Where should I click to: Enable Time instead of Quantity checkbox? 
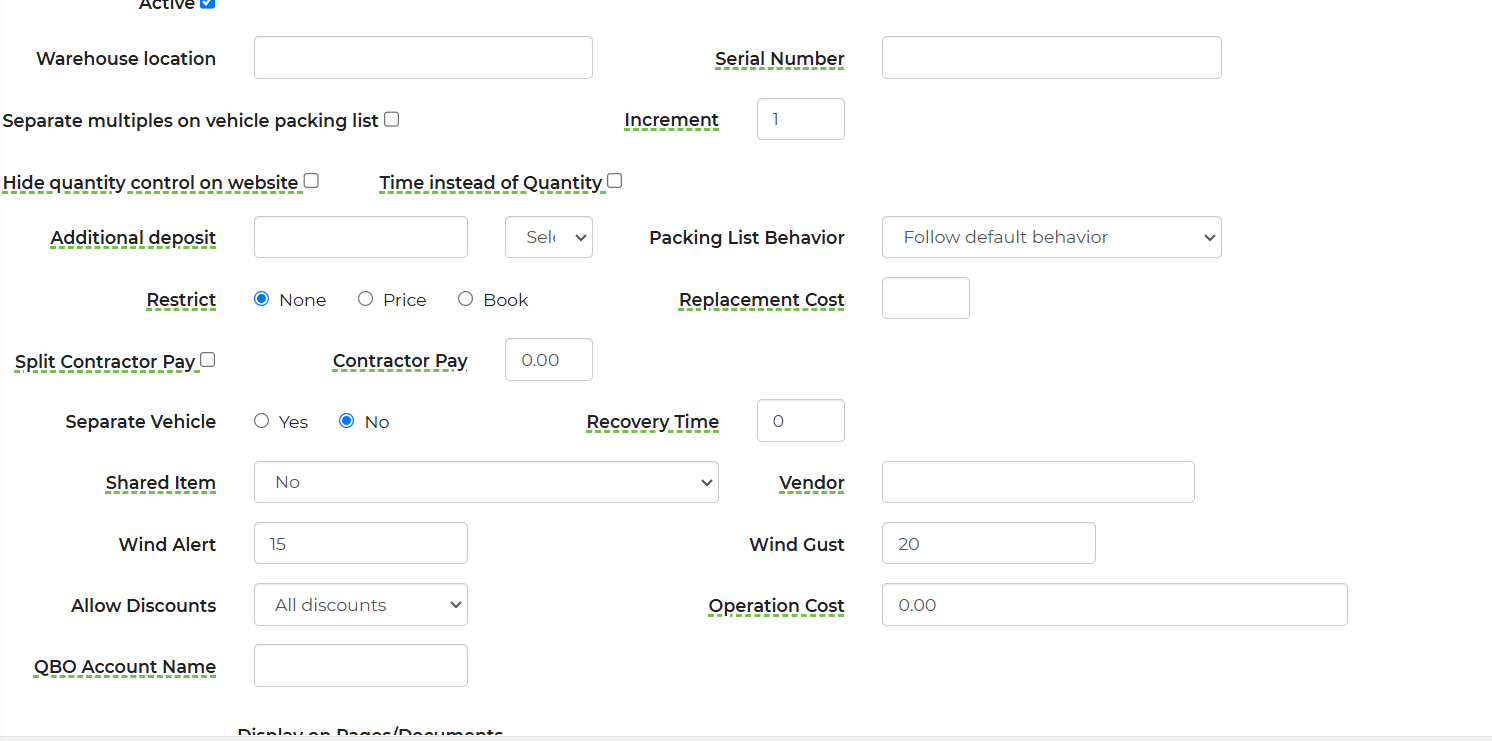pyautogui.click(x=615, y=181)
